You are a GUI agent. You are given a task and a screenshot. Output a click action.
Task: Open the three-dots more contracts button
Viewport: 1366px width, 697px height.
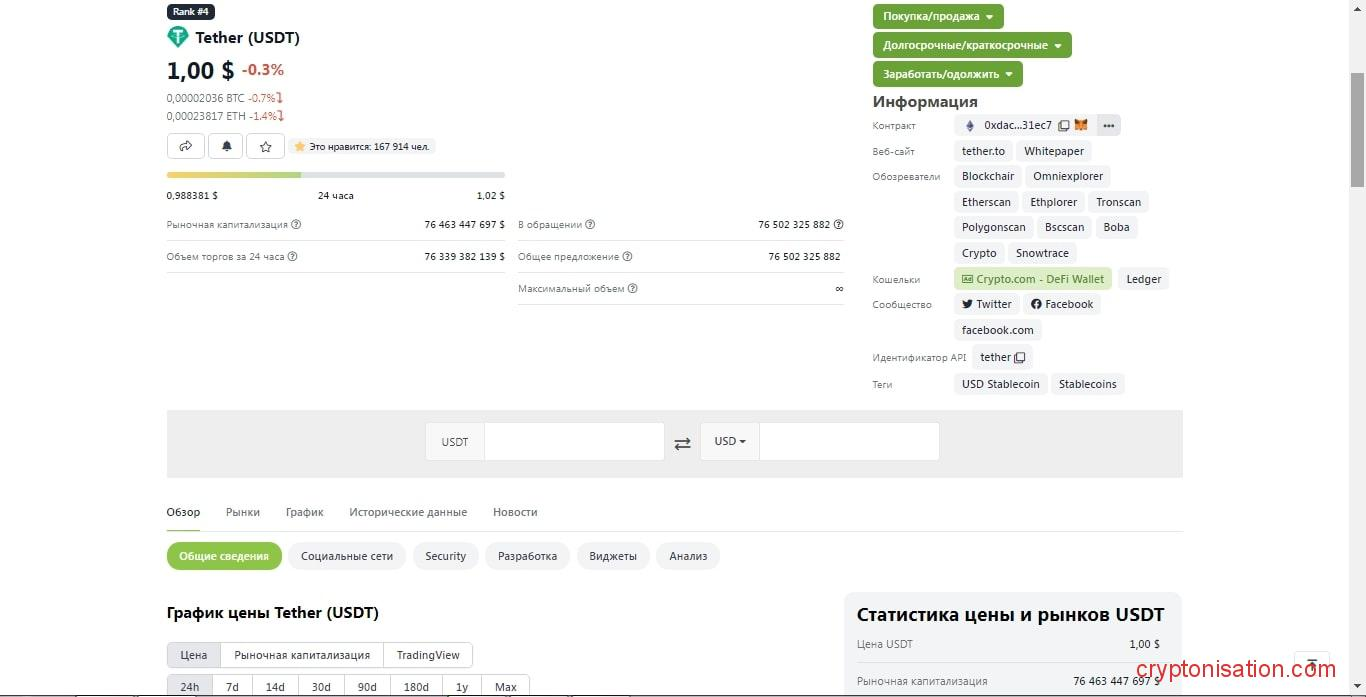click(1108, 126)
